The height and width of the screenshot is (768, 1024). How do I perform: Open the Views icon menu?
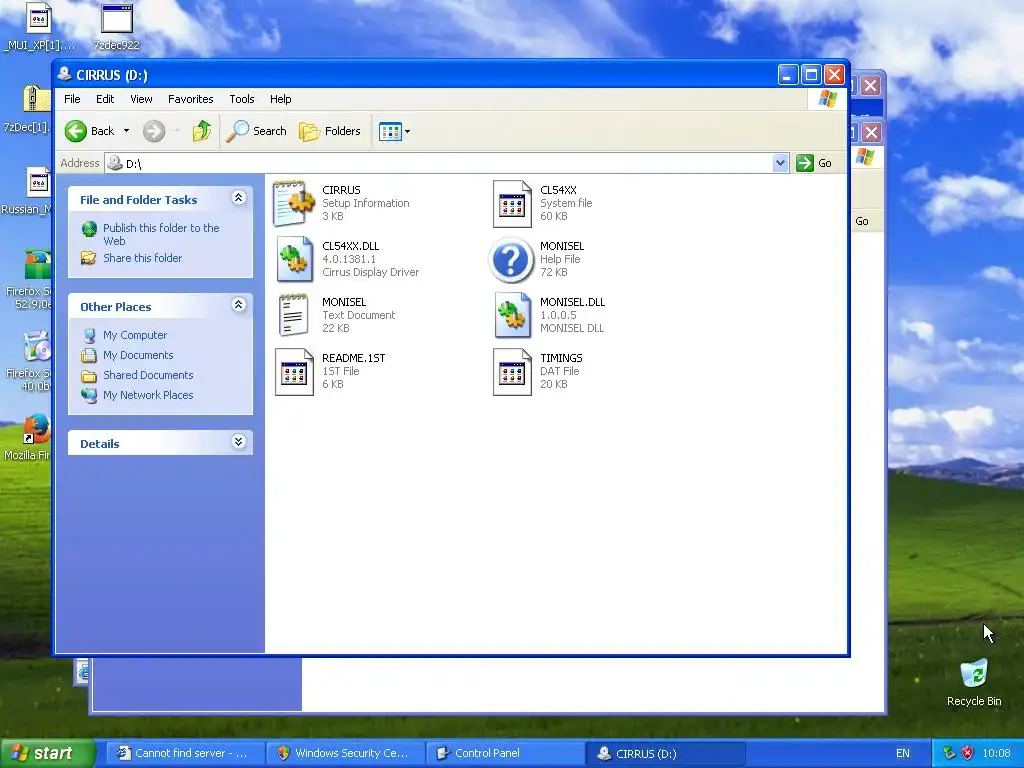(394, 131)
